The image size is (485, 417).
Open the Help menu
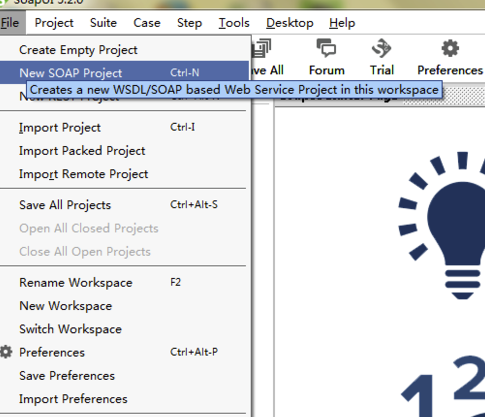coord(342,23)
